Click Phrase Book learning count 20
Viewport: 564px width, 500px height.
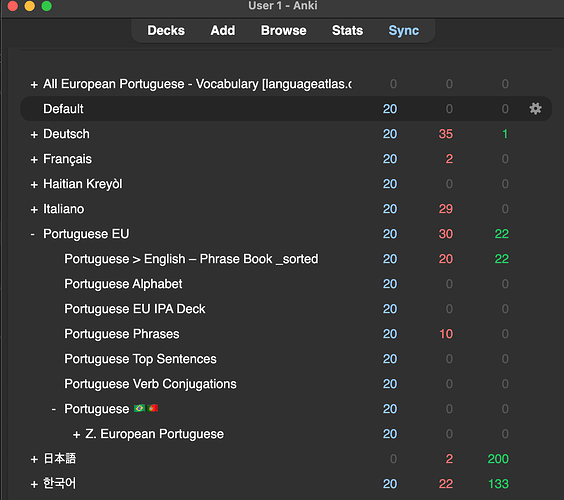[445, 259]
